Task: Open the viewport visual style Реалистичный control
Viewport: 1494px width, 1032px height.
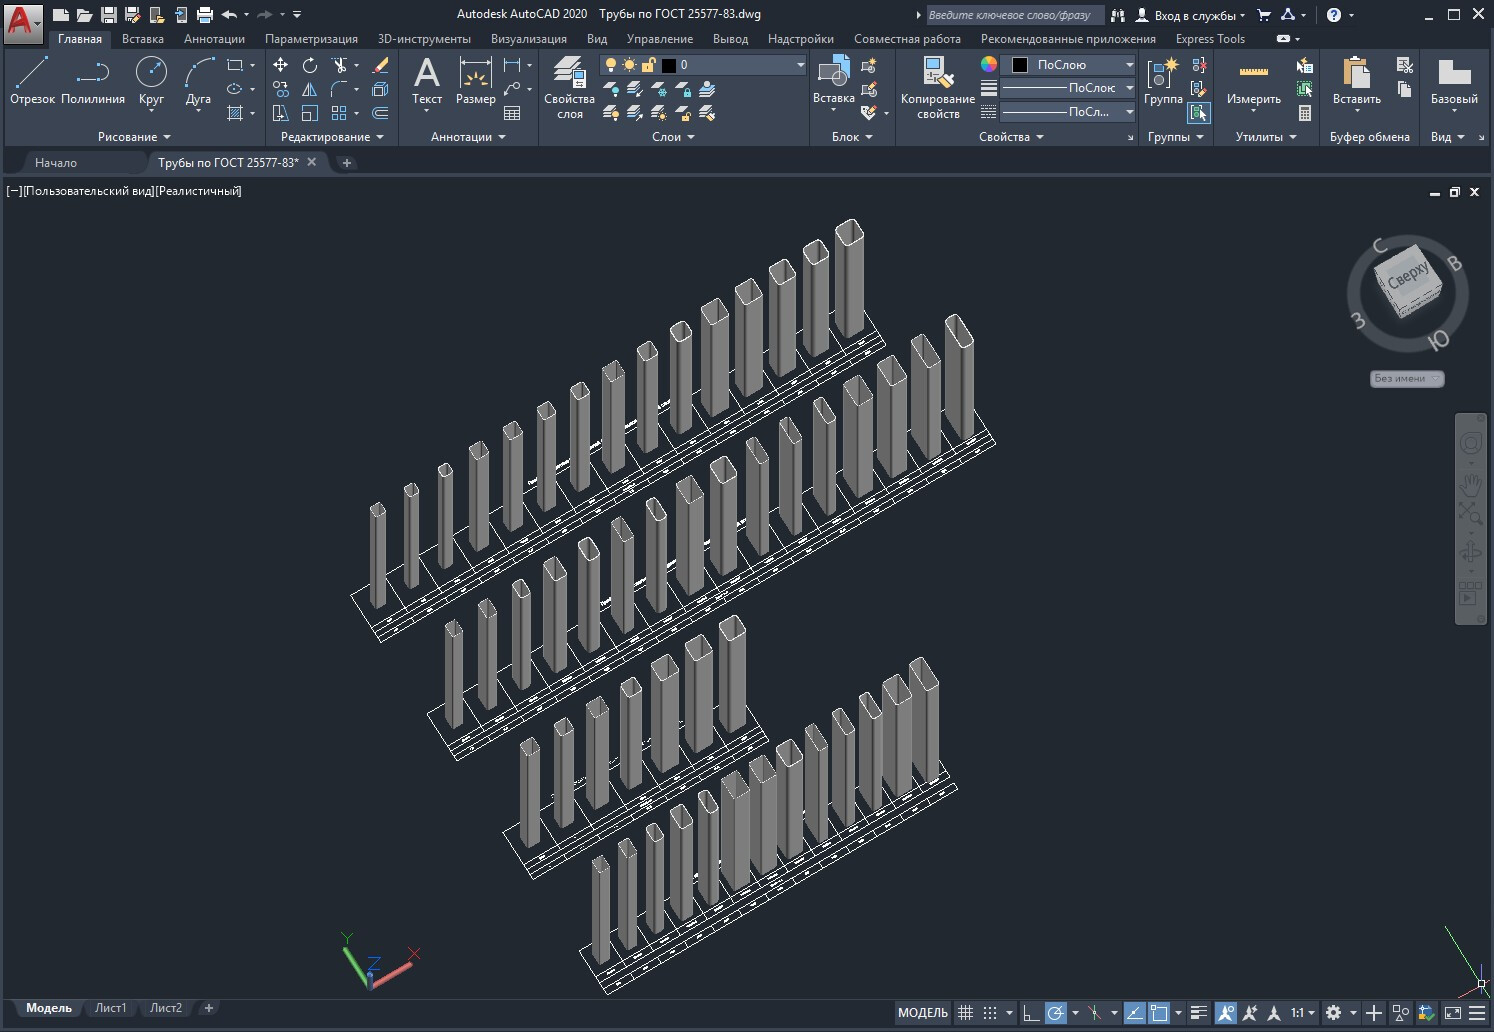Action: [x=198, y=191]
